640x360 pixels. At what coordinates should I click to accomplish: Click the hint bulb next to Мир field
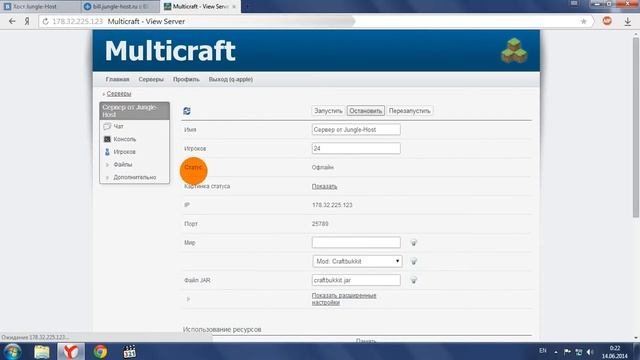tap(413, 242)
